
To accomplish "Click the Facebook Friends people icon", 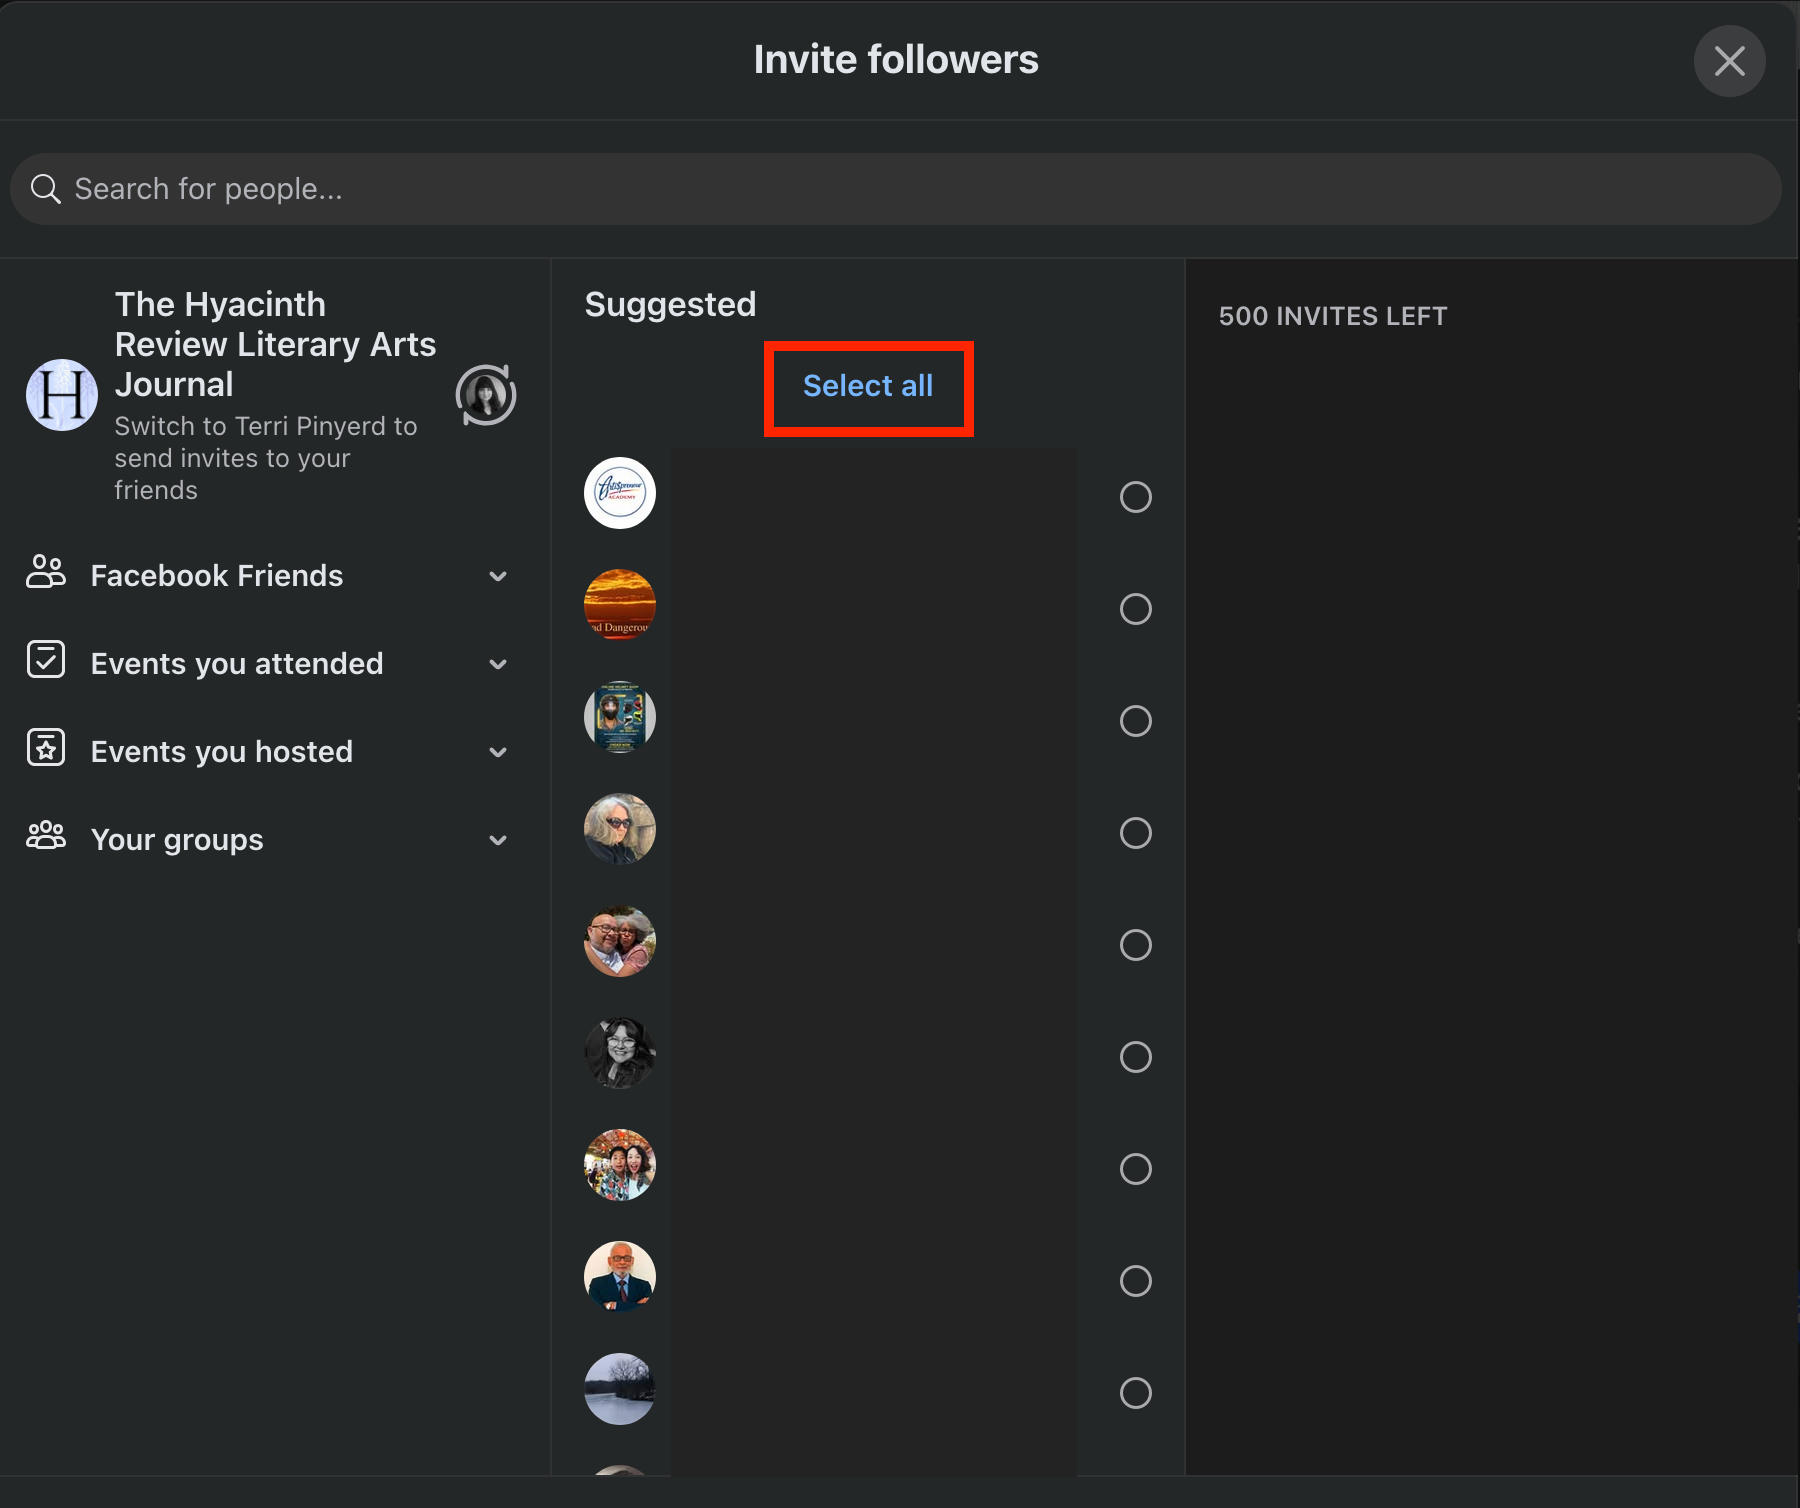I will [46, 573].
